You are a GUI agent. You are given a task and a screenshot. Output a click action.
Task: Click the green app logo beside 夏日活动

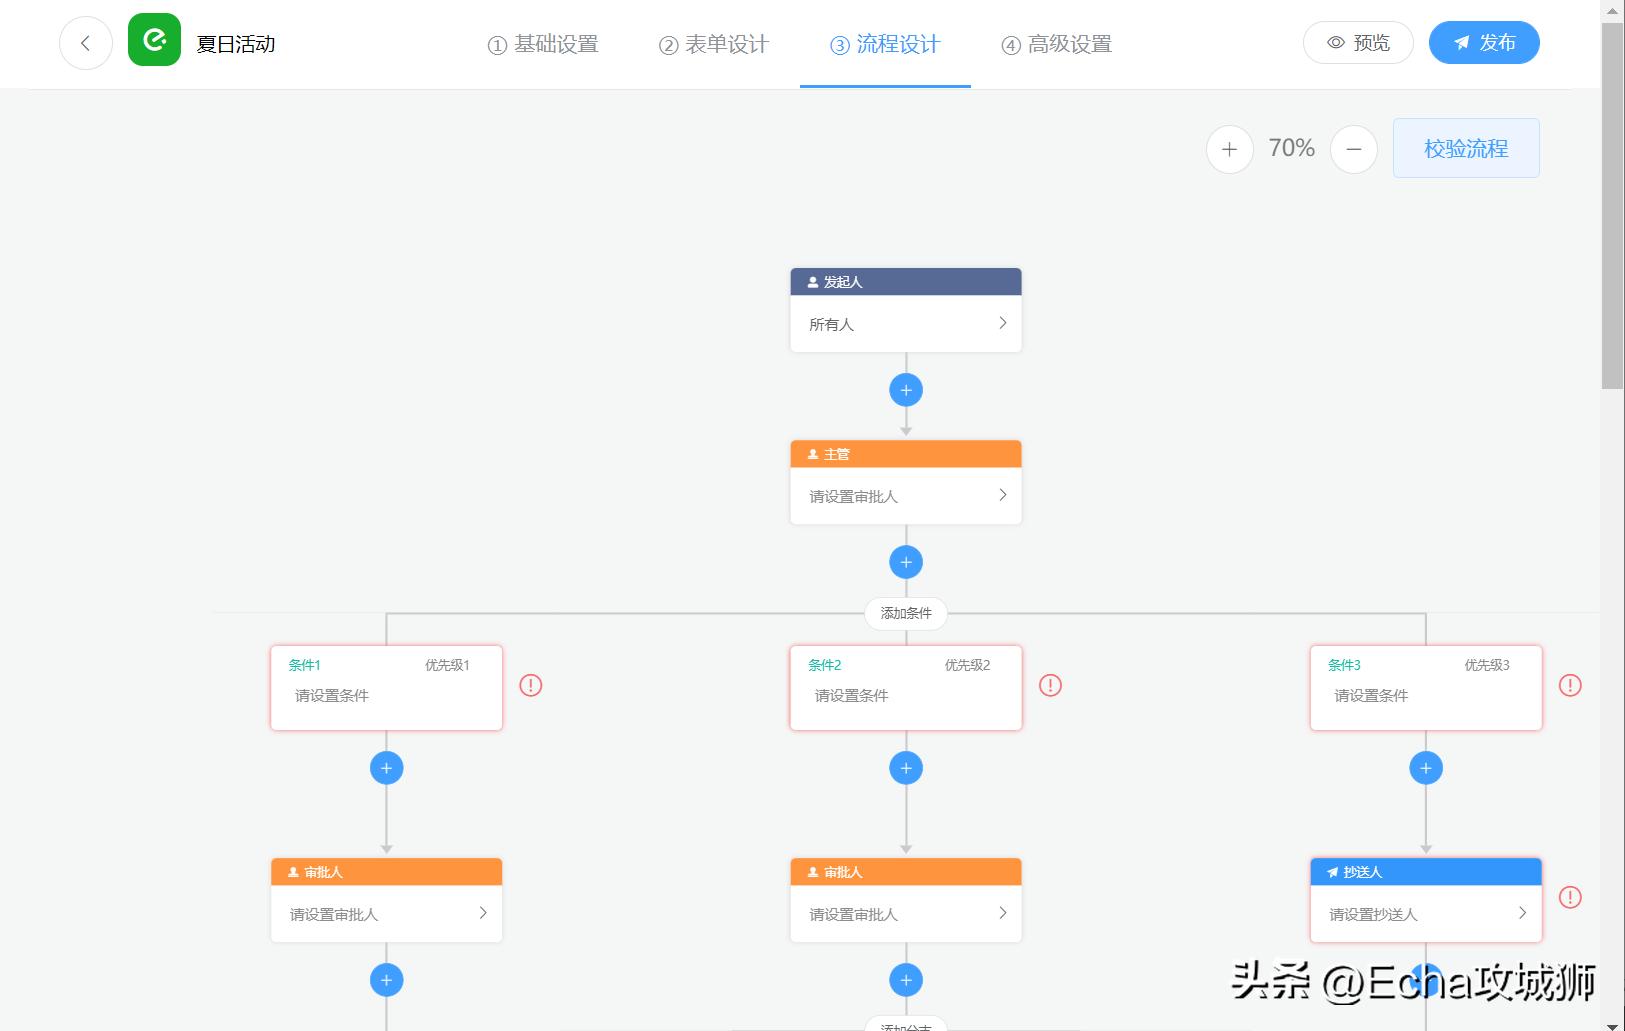(153, 42)
